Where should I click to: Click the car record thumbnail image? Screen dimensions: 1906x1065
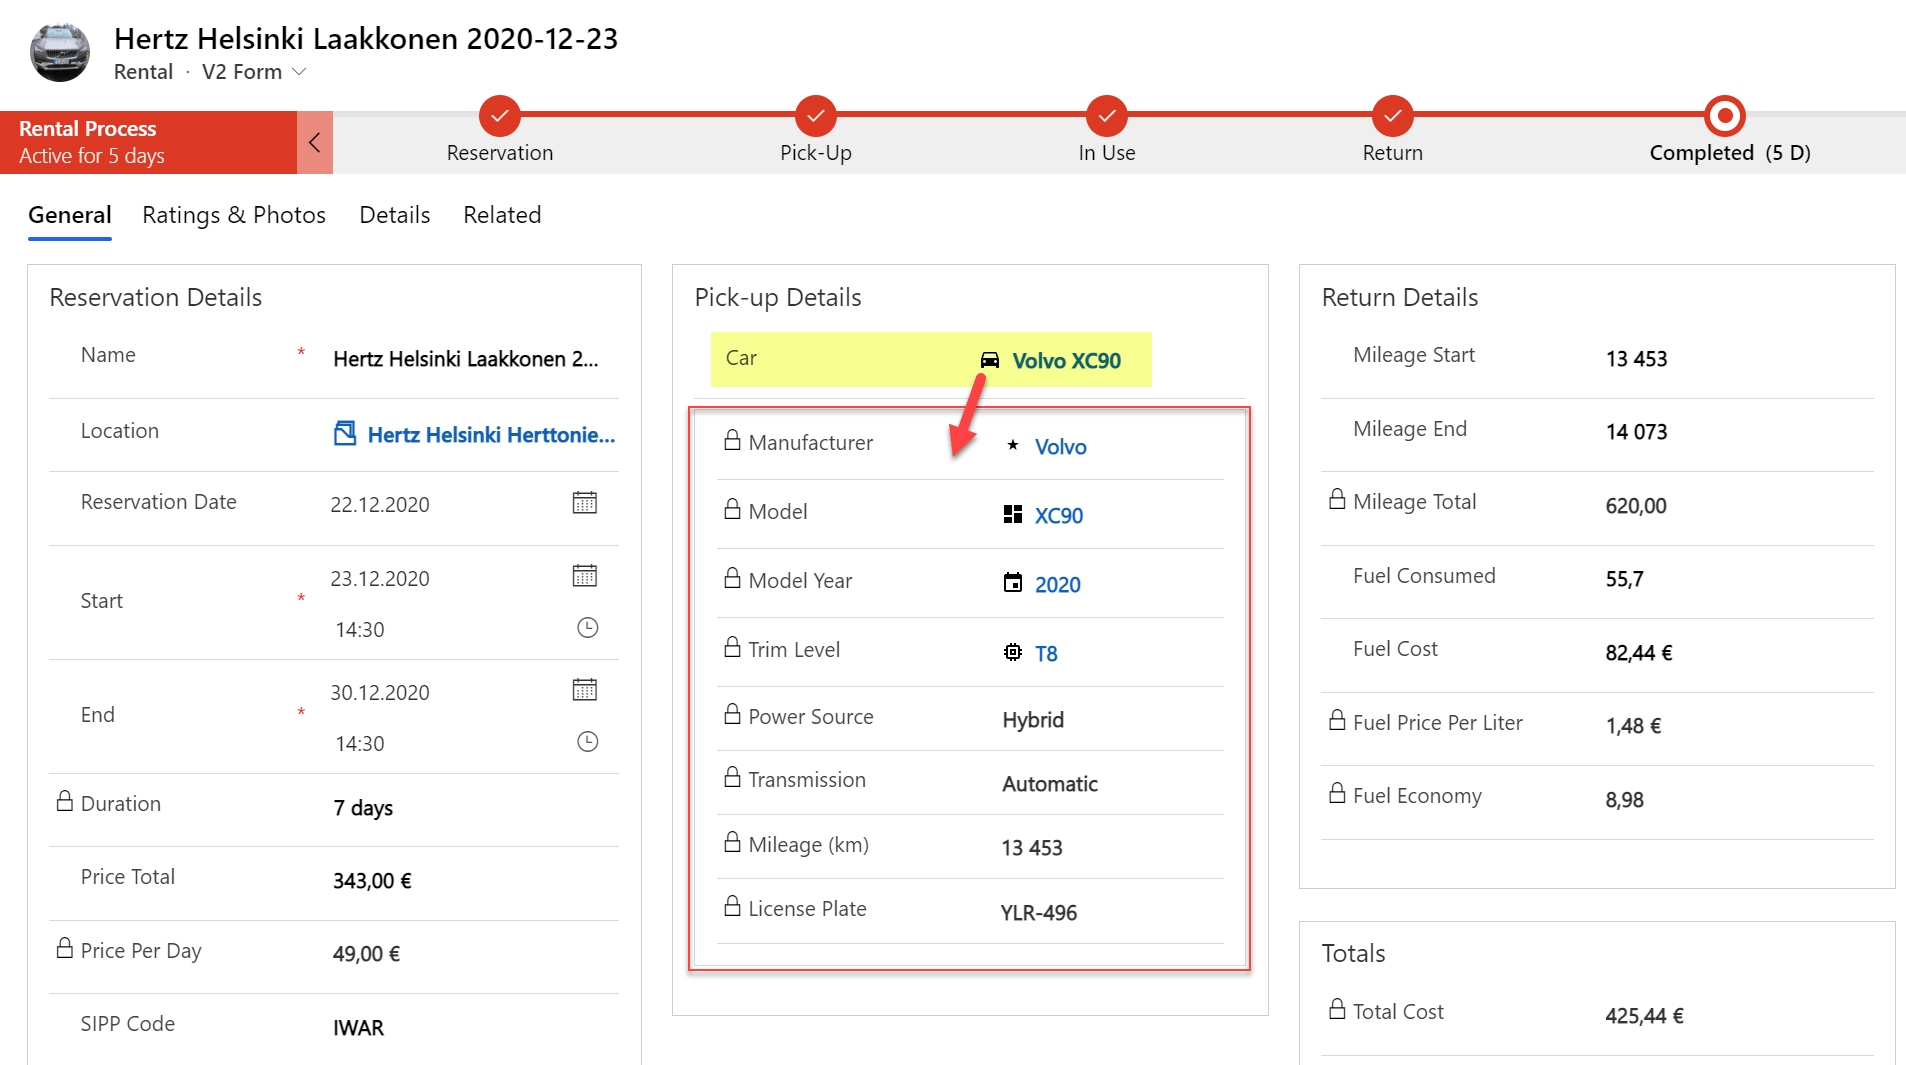point(60,52)
